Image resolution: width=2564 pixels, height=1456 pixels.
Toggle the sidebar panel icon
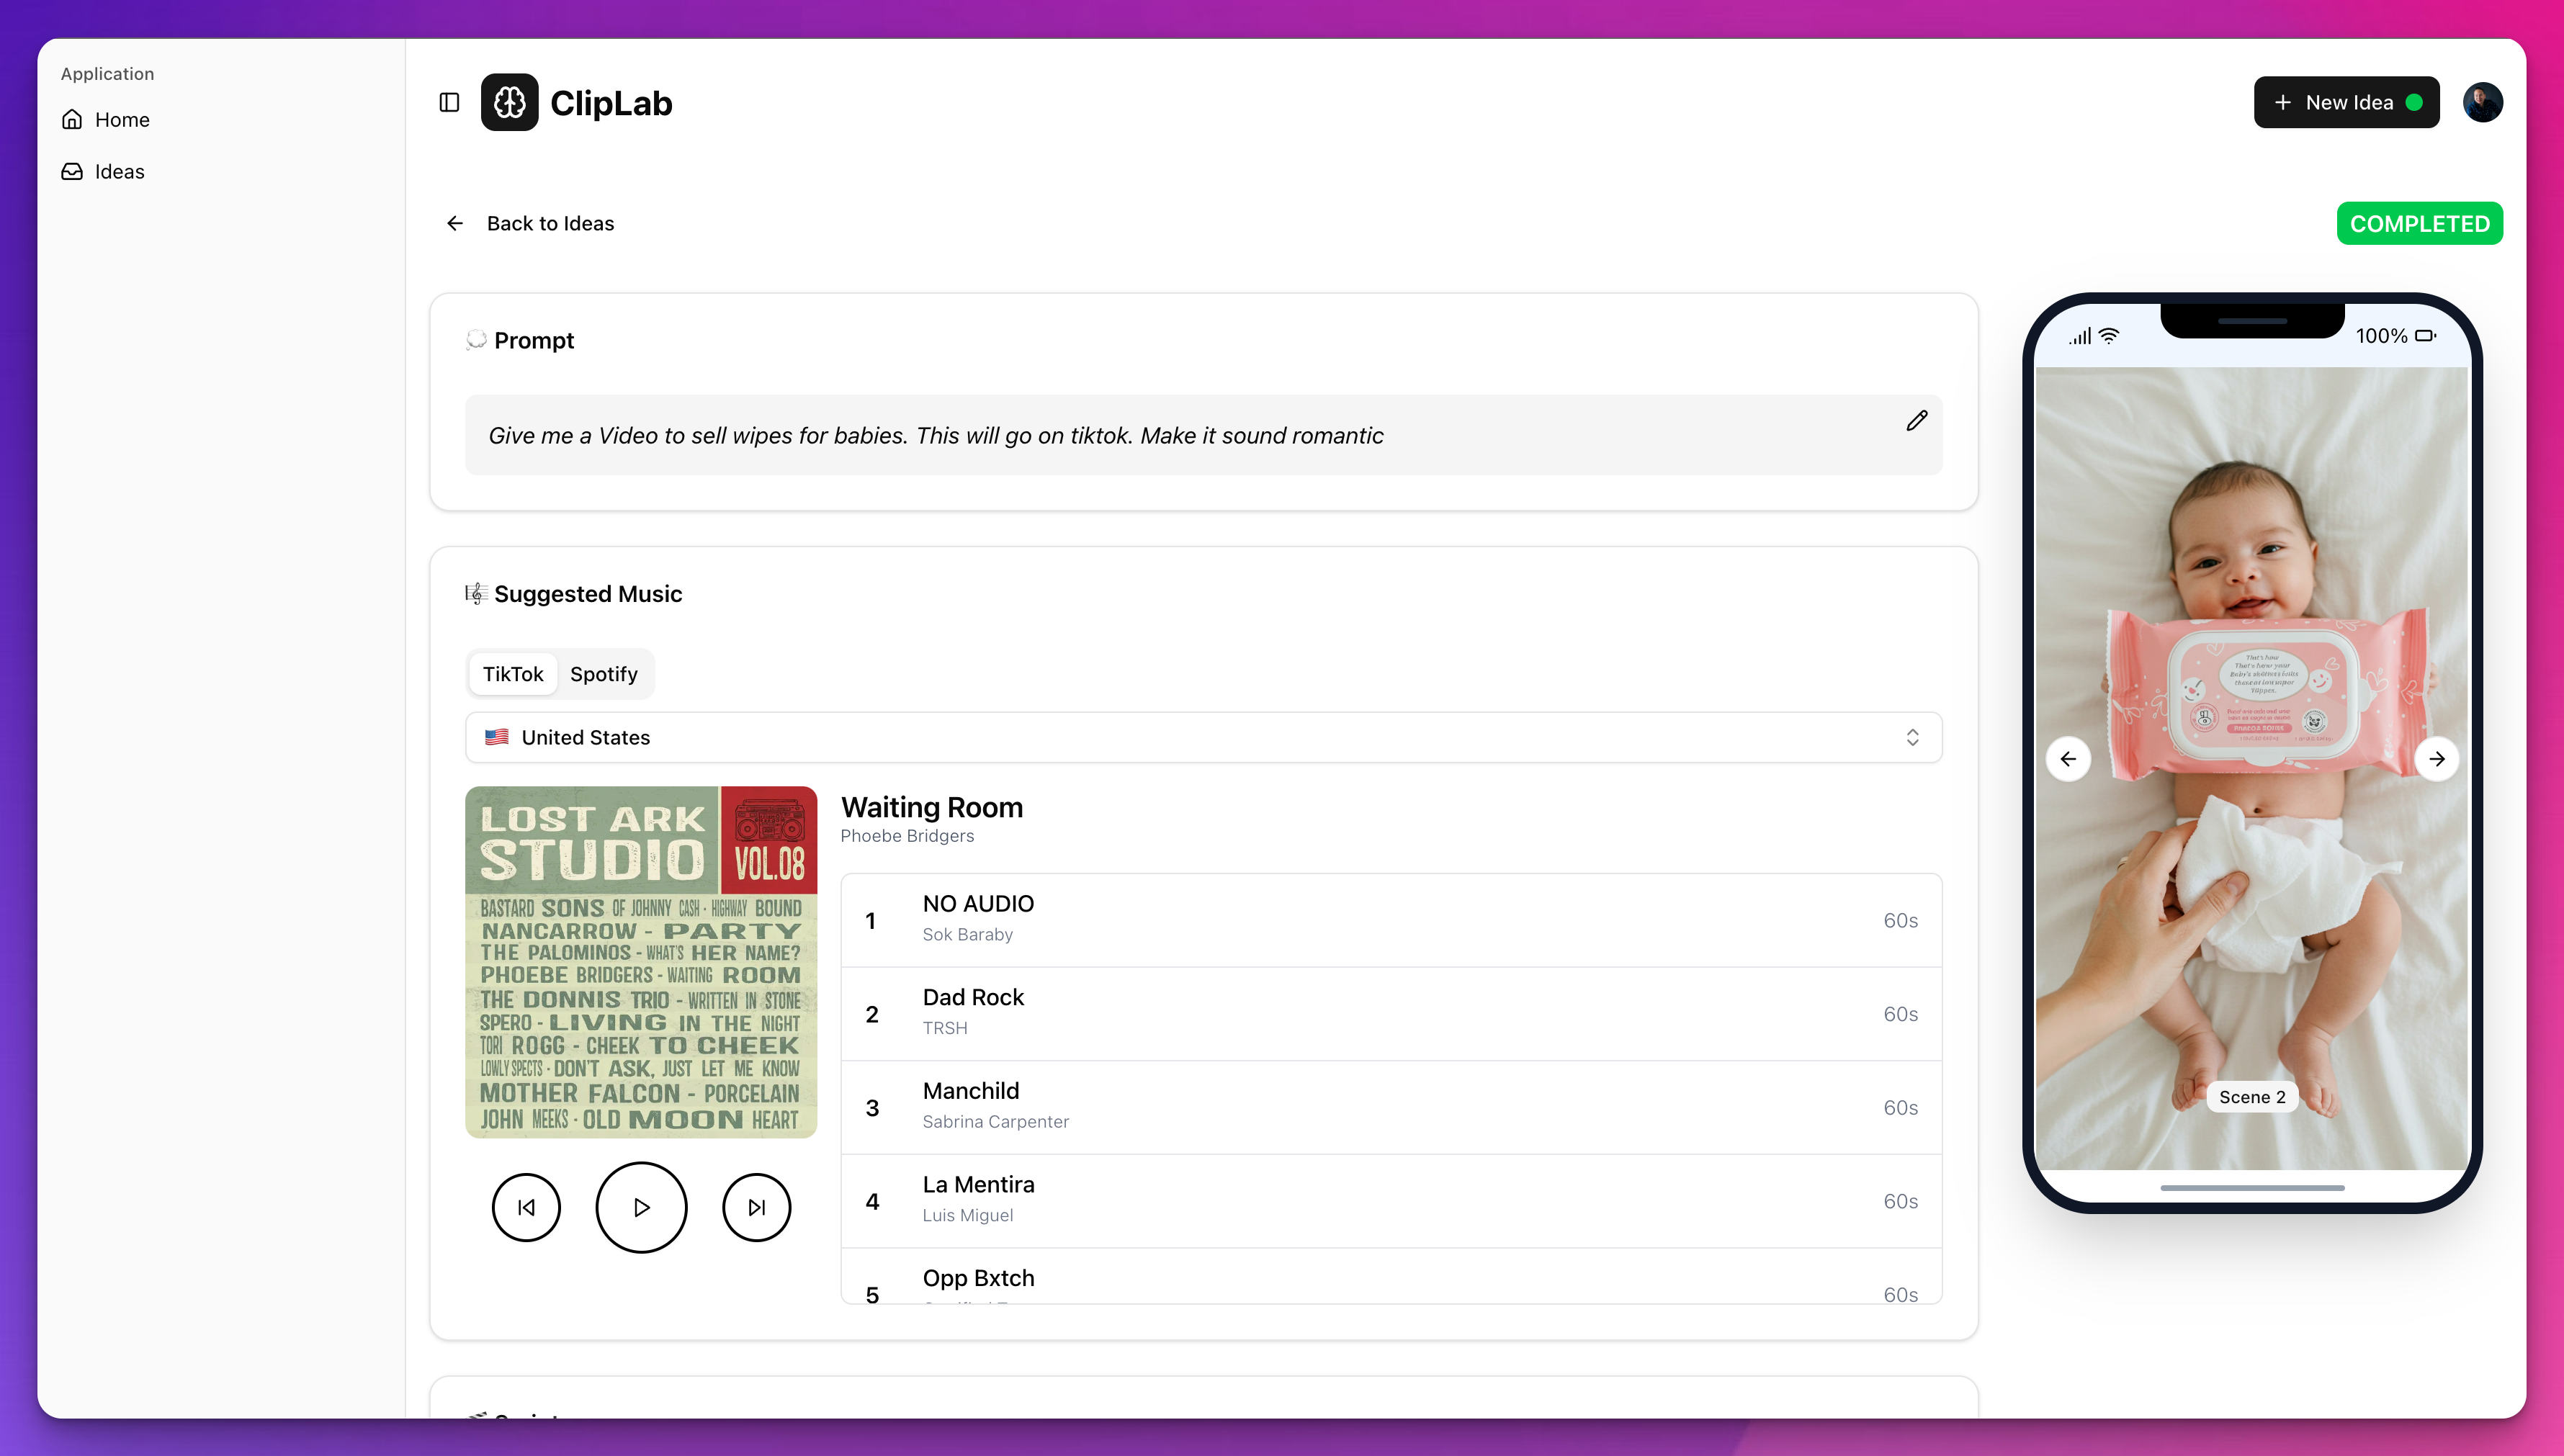(x=449, y=102)
